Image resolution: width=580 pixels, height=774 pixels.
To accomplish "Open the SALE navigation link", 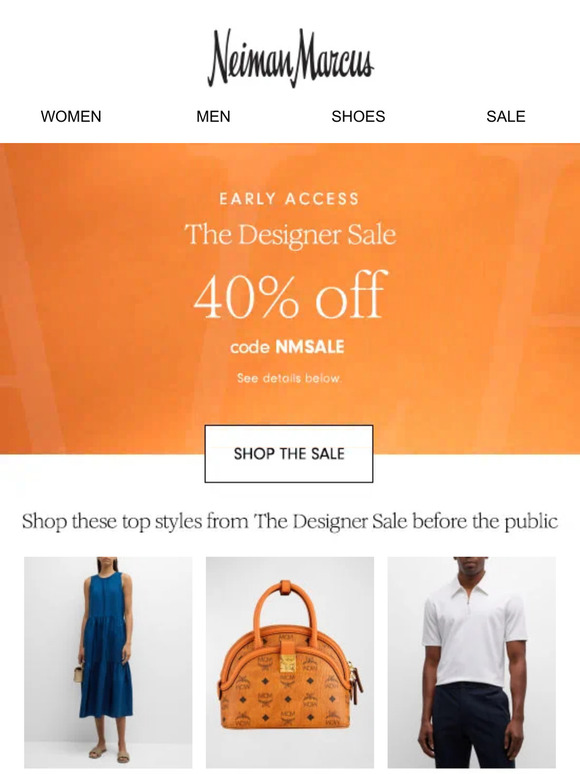I will click(505, 116).
